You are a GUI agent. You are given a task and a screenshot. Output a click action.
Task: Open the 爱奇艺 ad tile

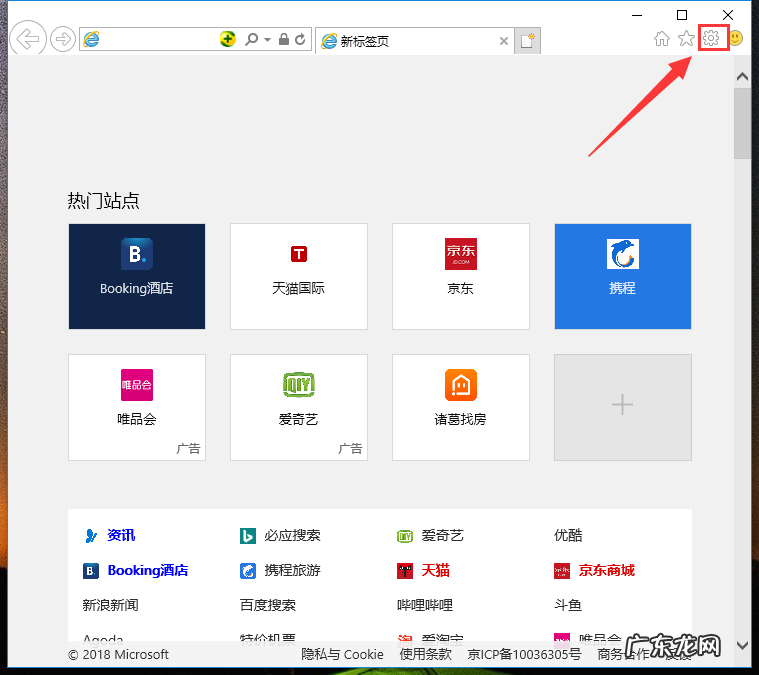click(299, 407)
